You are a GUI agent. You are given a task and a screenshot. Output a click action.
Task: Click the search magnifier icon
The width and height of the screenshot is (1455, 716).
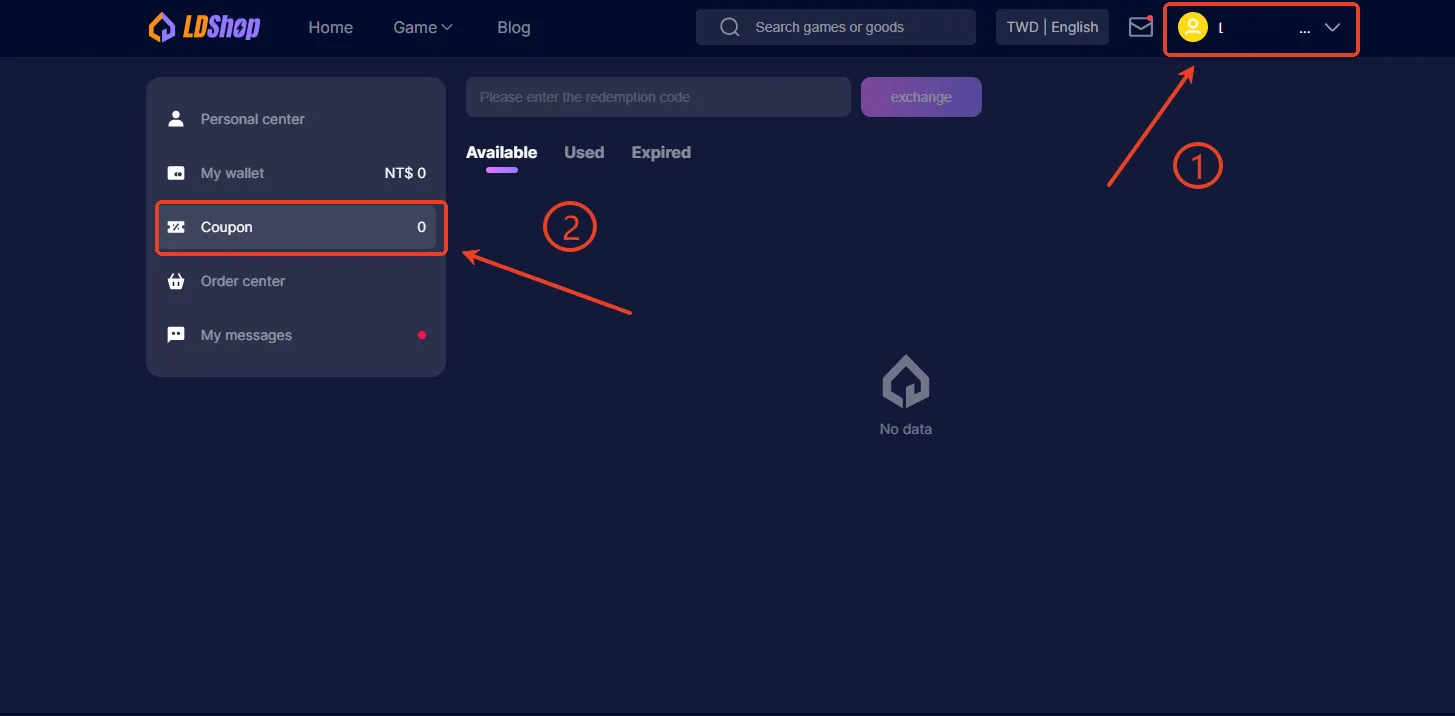730,27
